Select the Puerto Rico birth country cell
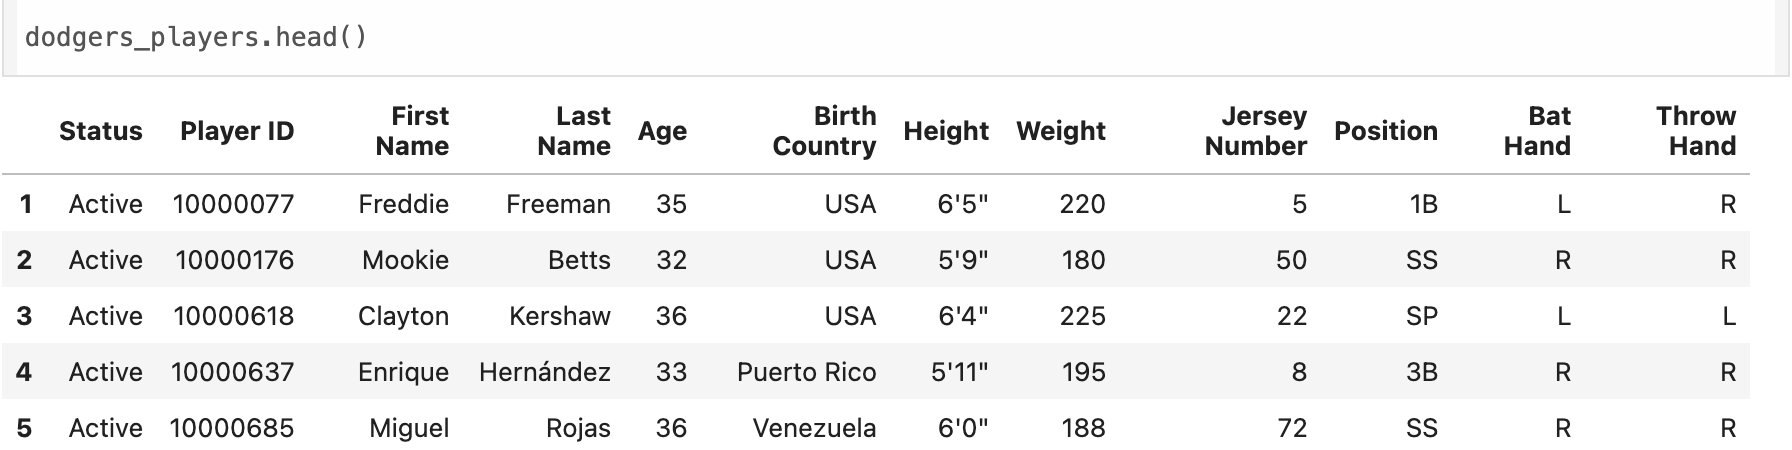Image resolution: width=1792 pixels, height=450 pixels. (x=807, y=372)
